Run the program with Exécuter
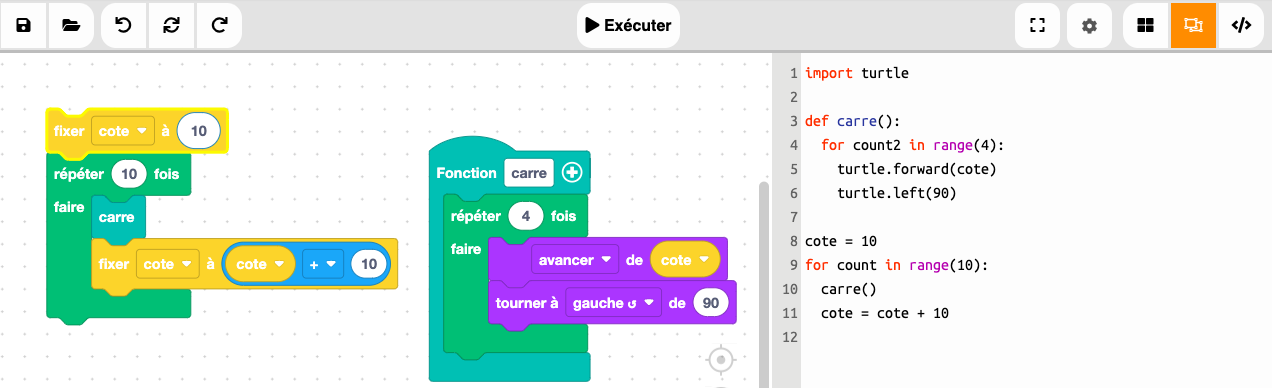1272x388 pixels. tap(628, 26)
